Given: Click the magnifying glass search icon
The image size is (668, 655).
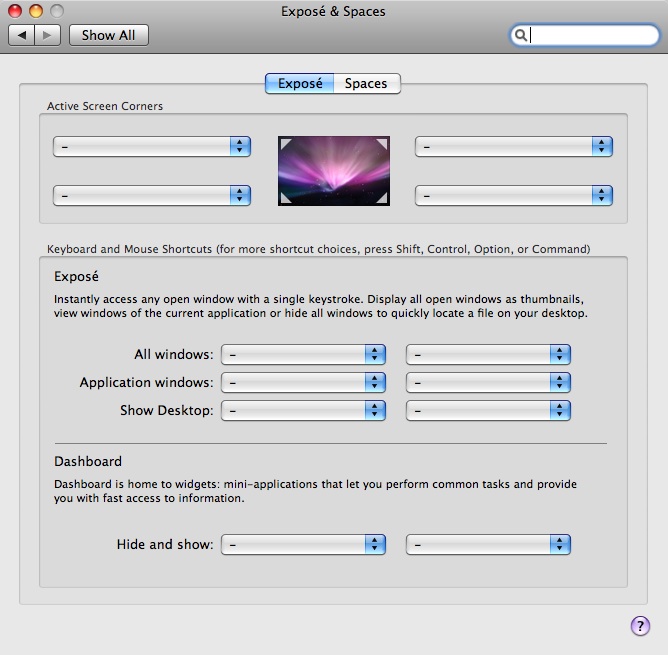Looking at the screenshot, I should click(520, 35).
